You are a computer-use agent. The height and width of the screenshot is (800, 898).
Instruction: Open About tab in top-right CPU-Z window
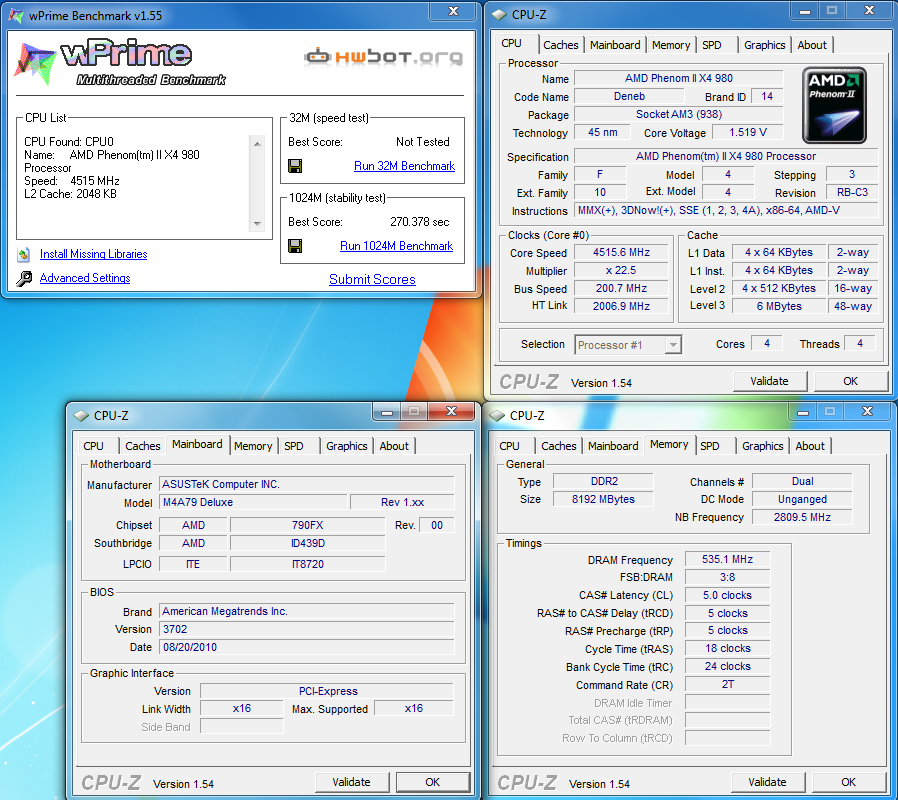click(812, 45)
